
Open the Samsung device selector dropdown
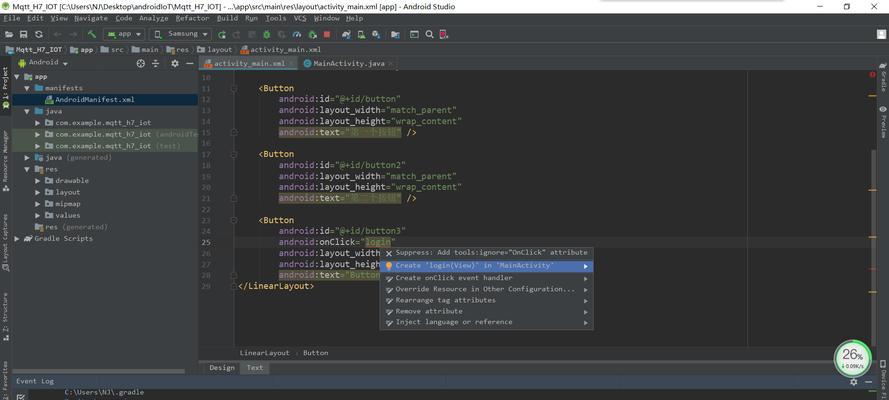[x=180, y=35]
